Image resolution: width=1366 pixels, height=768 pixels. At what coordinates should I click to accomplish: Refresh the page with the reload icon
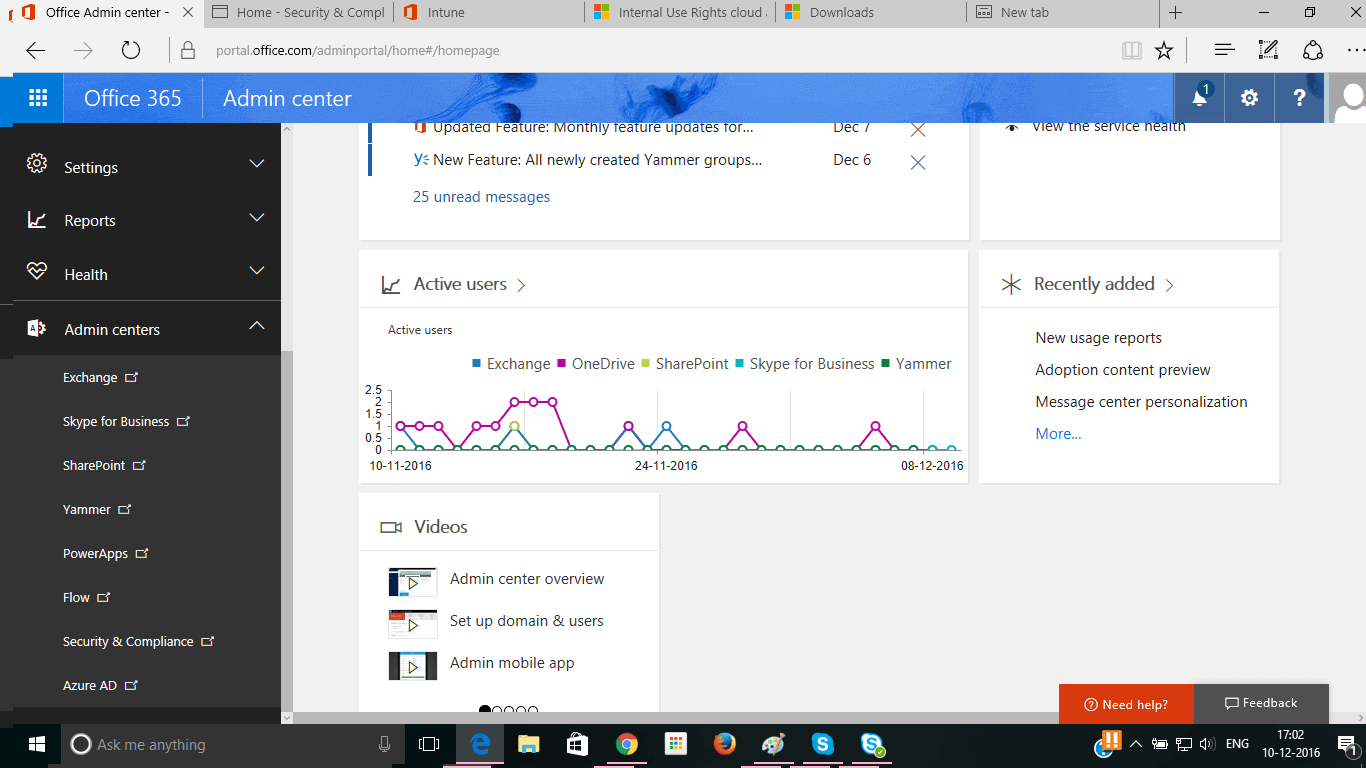click(130, 51)
